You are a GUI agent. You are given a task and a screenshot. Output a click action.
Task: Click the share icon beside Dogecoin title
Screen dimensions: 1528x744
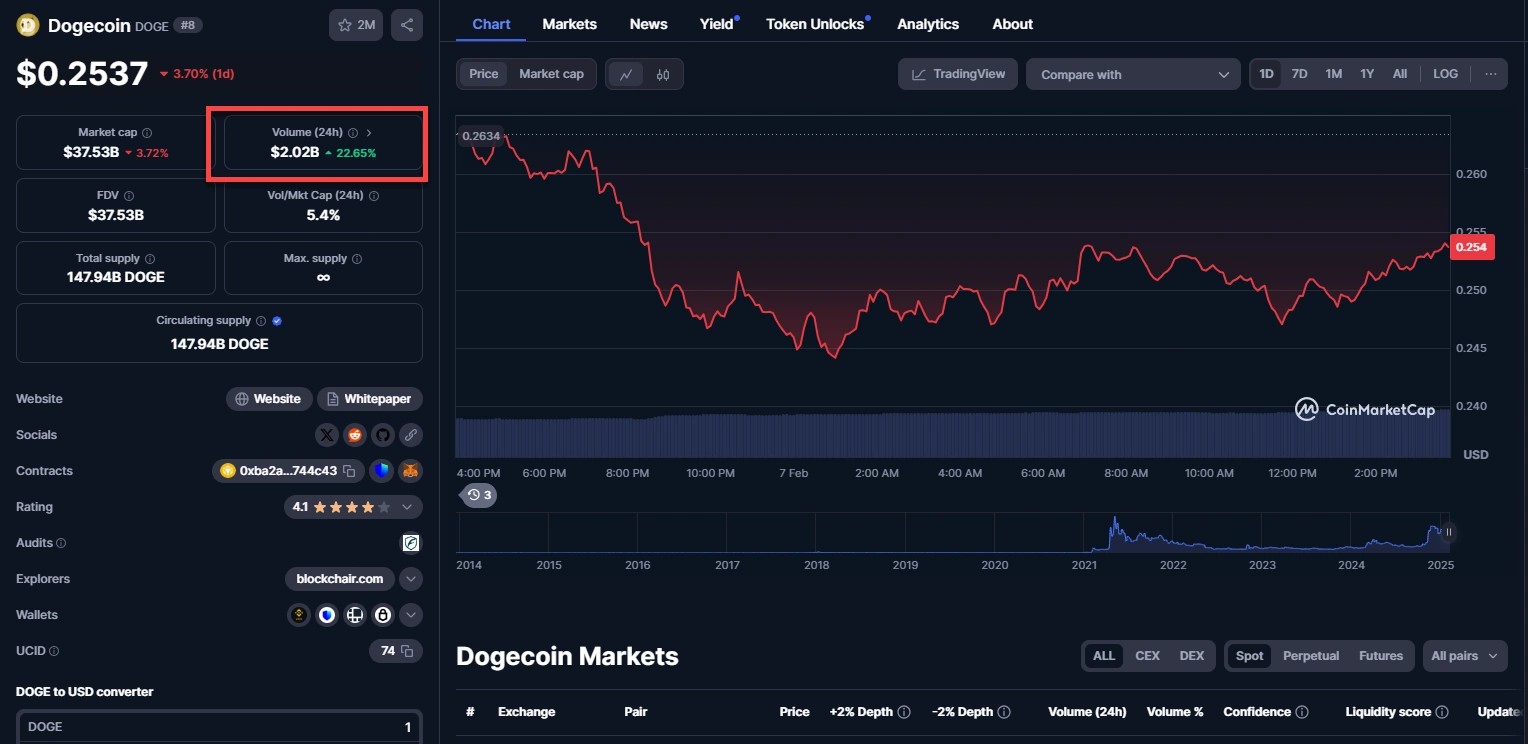click(x=406, y=25)
